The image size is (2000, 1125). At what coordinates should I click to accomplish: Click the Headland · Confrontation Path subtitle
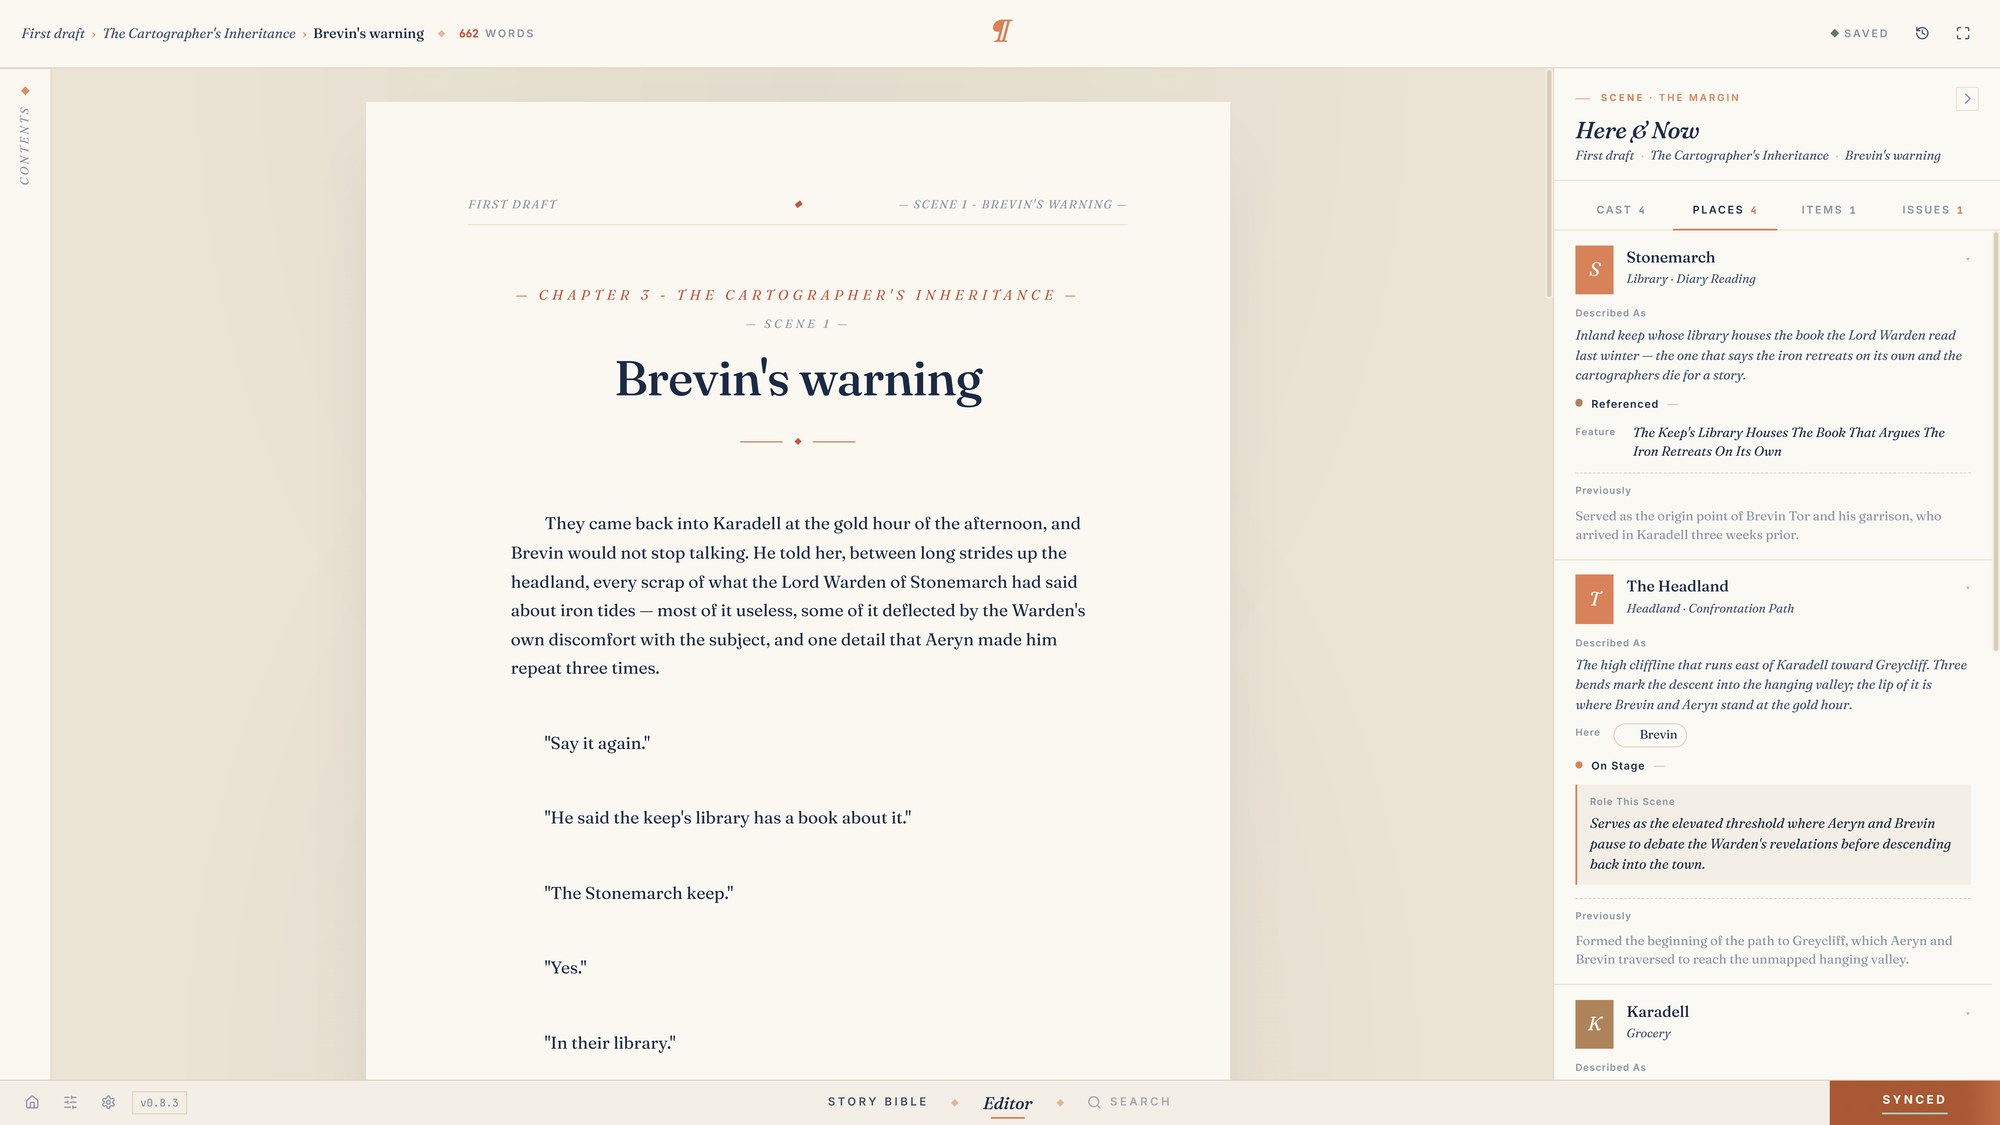point(1710,608)
